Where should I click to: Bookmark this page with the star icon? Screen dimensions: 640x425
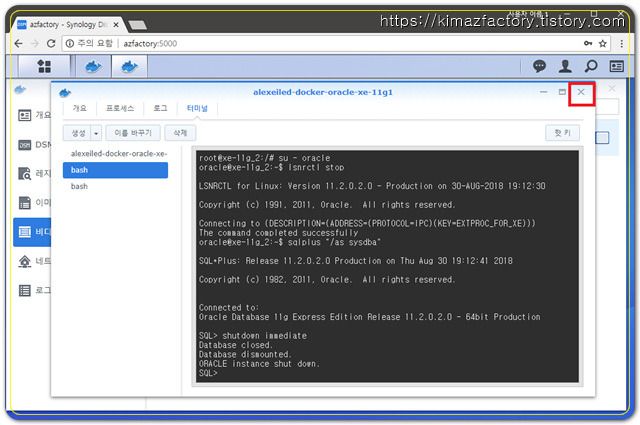(x=602, y=43)
